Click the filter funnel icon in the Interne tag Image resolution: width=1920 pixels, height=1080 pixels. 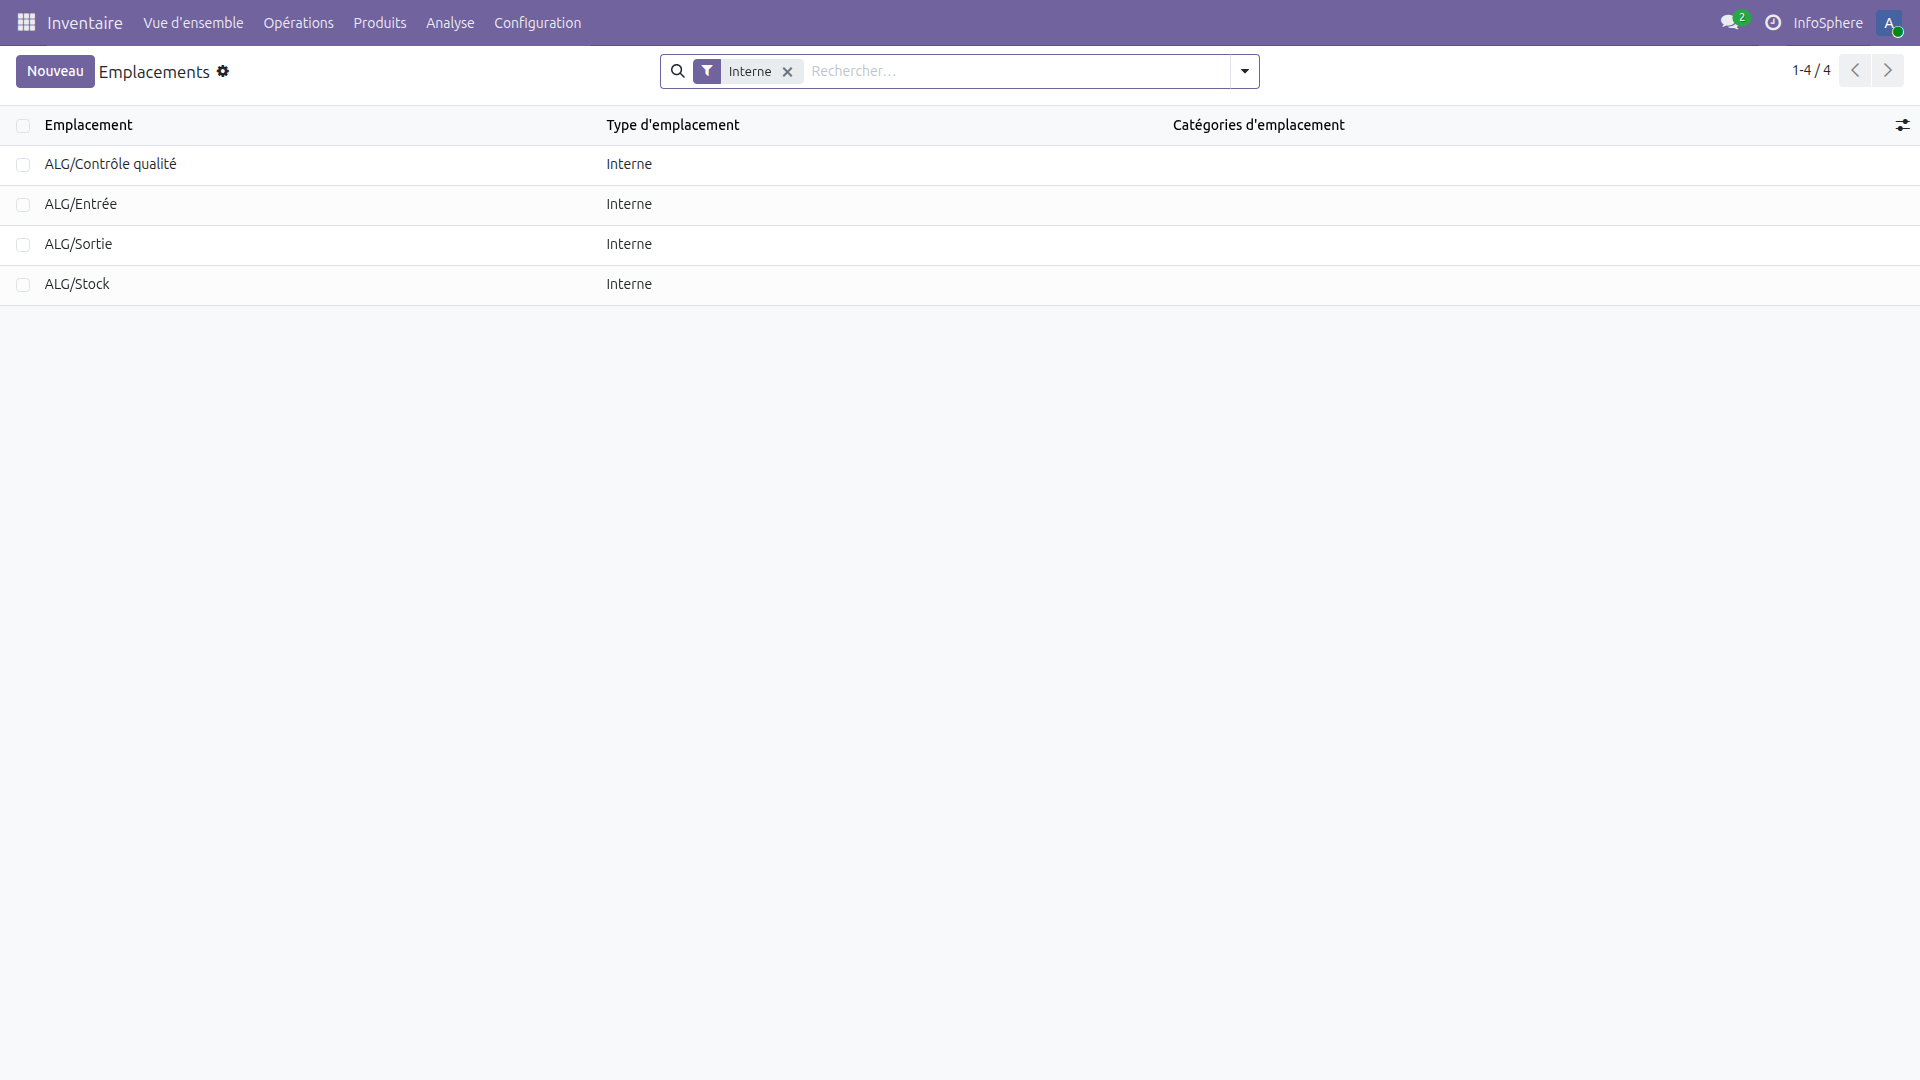708,71
